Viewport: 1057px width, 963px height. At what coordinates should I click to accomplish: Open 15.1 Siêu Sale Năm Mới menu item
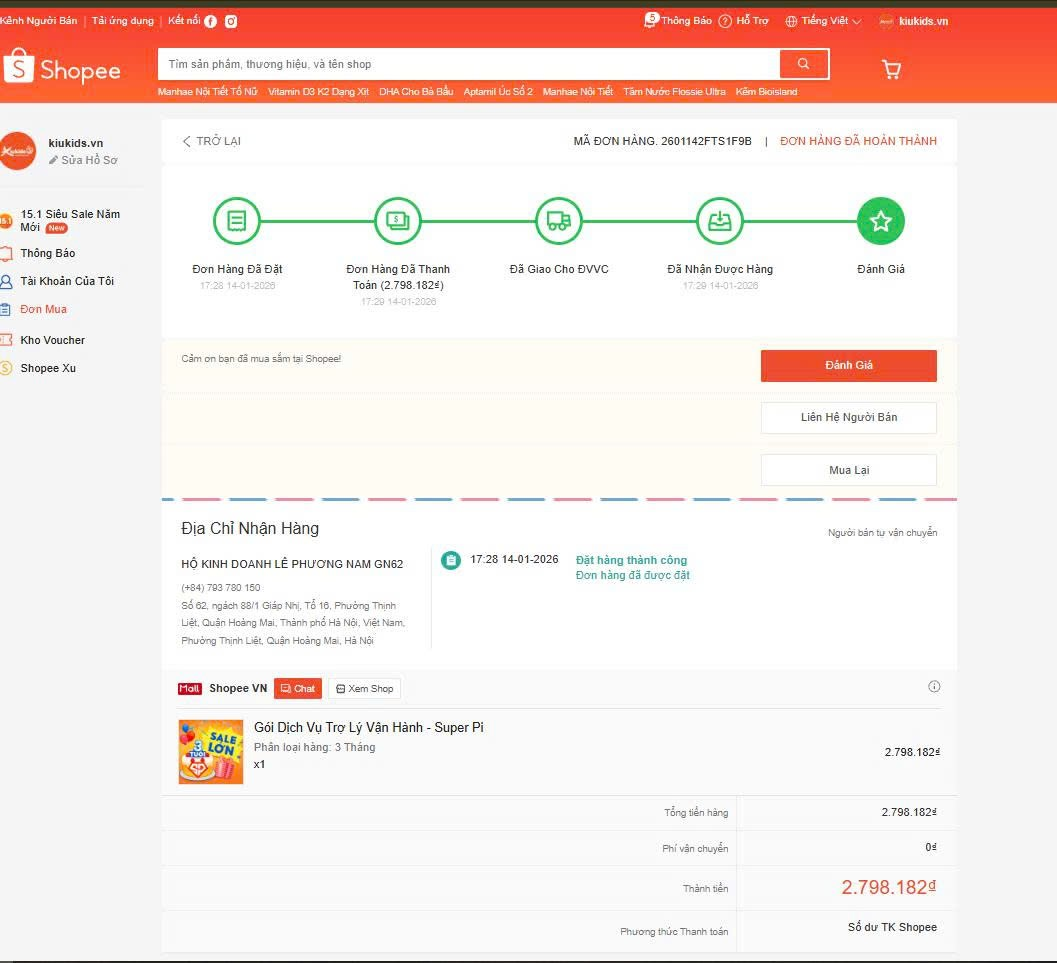70,220
